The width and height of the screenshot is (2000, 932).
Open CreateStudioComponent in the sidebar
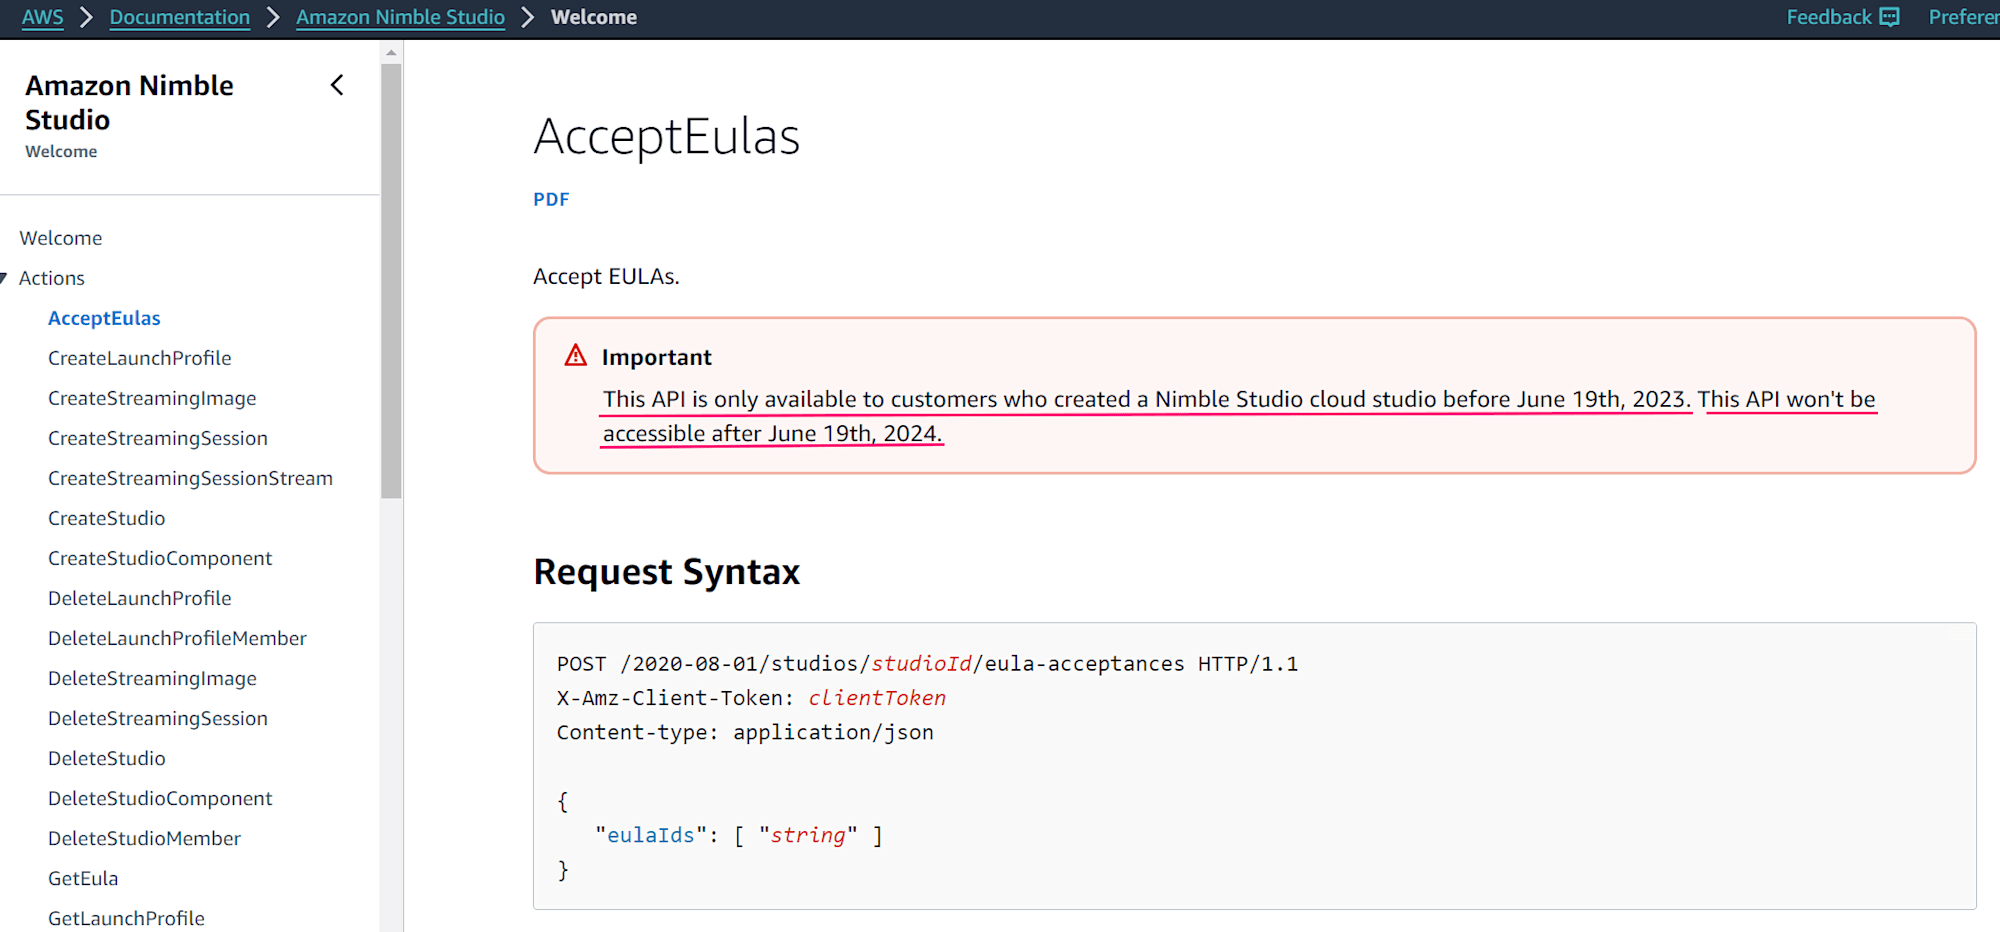point(160,558)
